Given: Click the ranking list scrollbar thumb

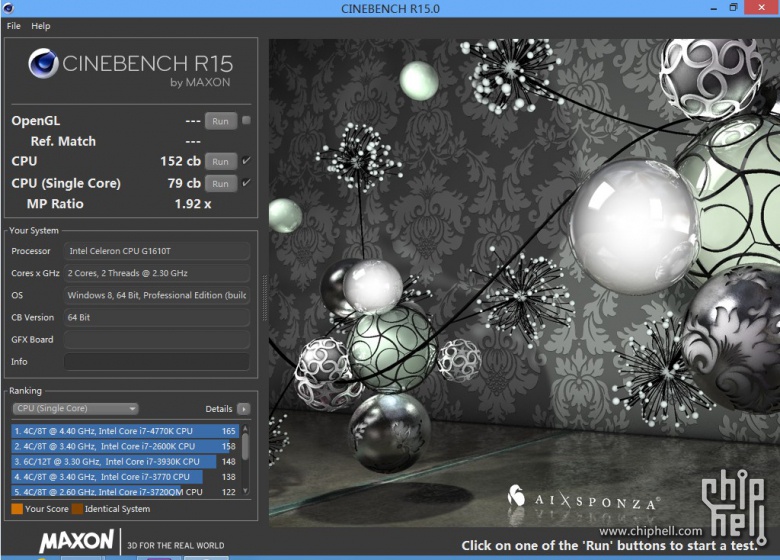Looking at the screenshot, I should pos(245,446).
